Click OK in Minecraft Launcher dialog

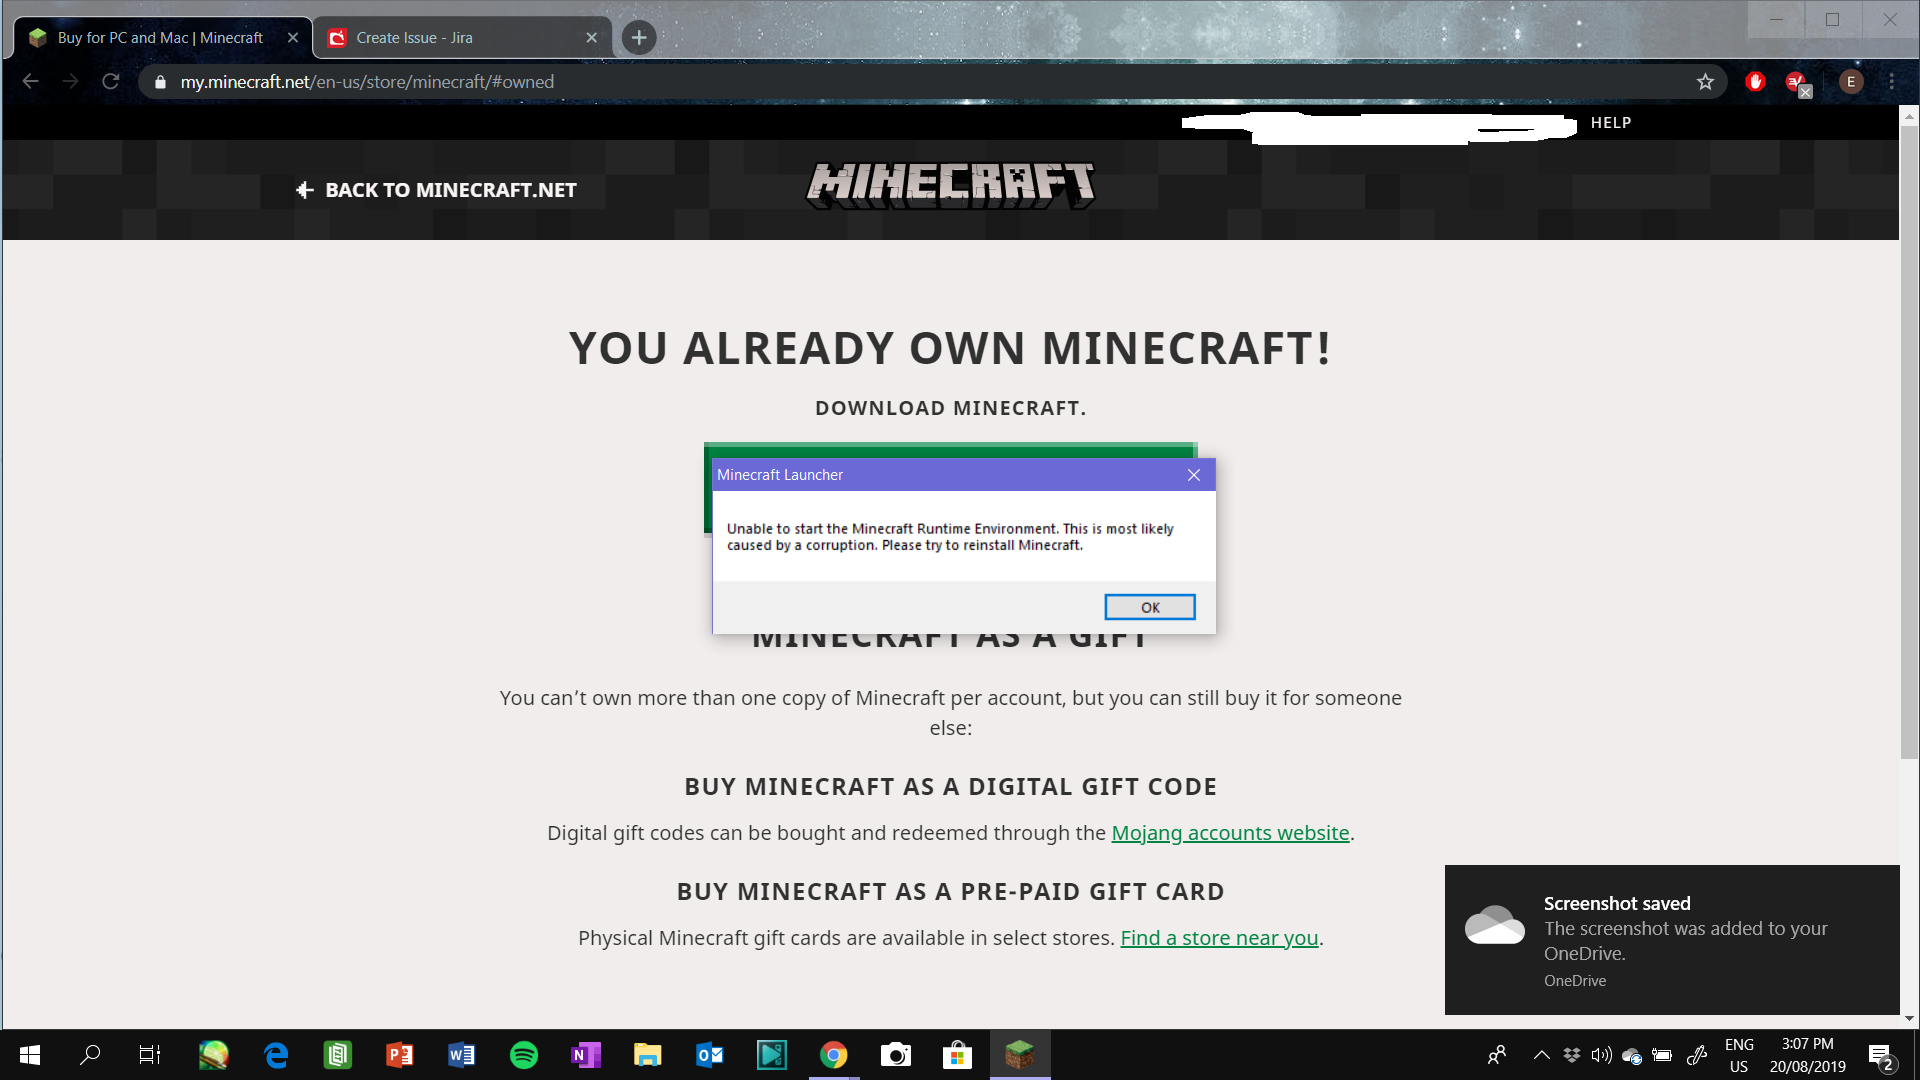[x=1149, y=607]
